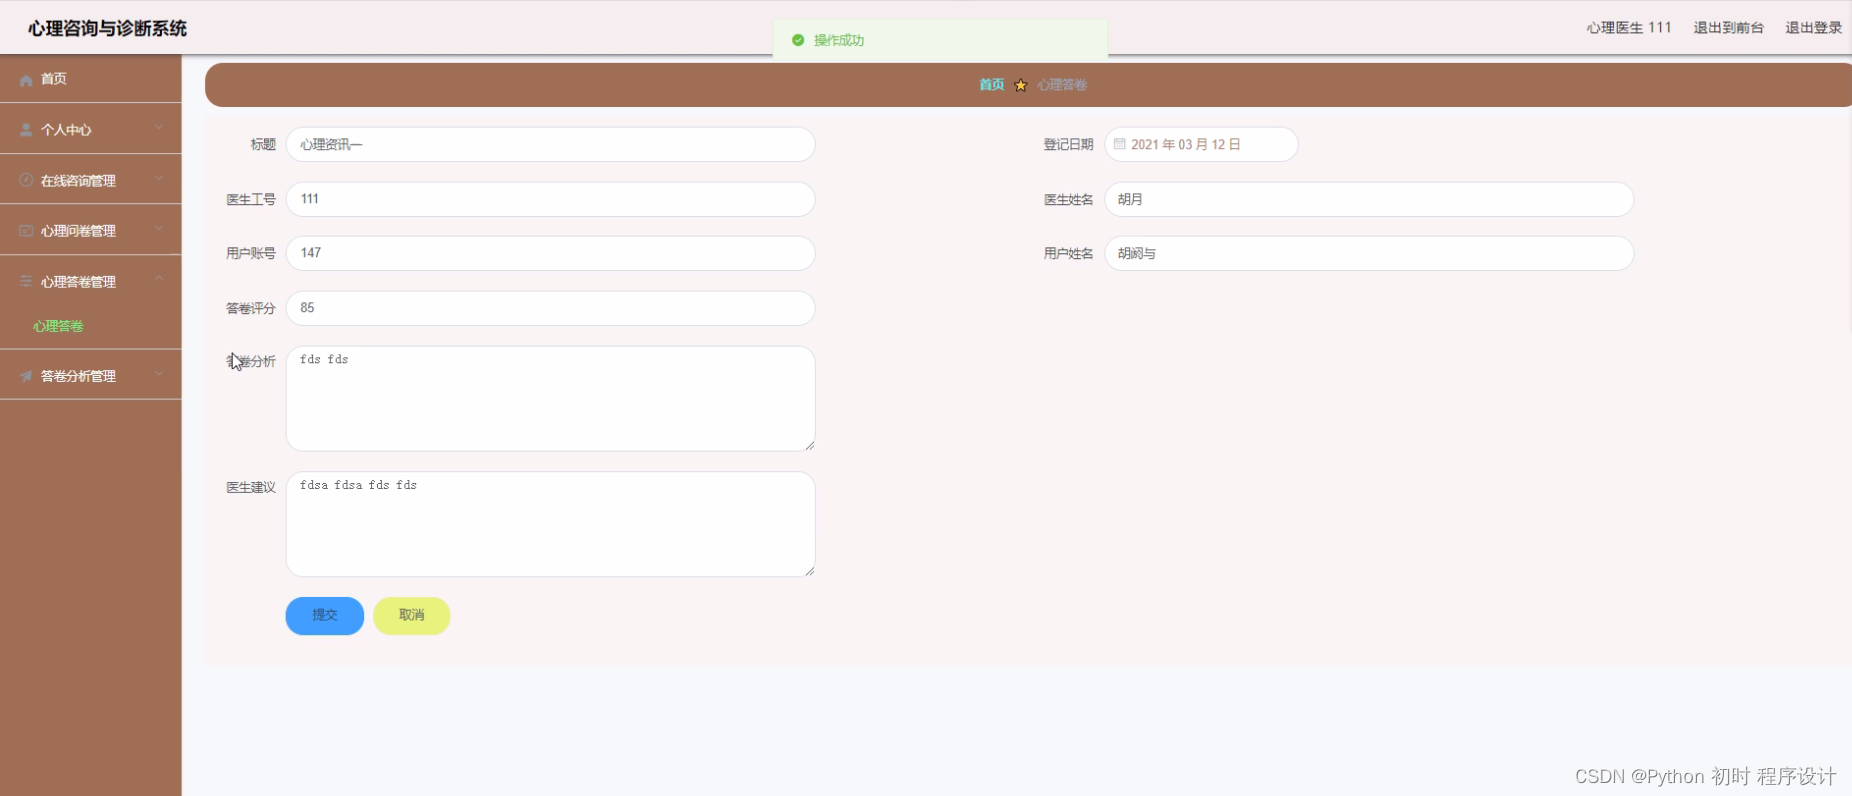Click the 医生建议 text area
The width and height of the screenshot is (1852, 796).
[551, 524]
